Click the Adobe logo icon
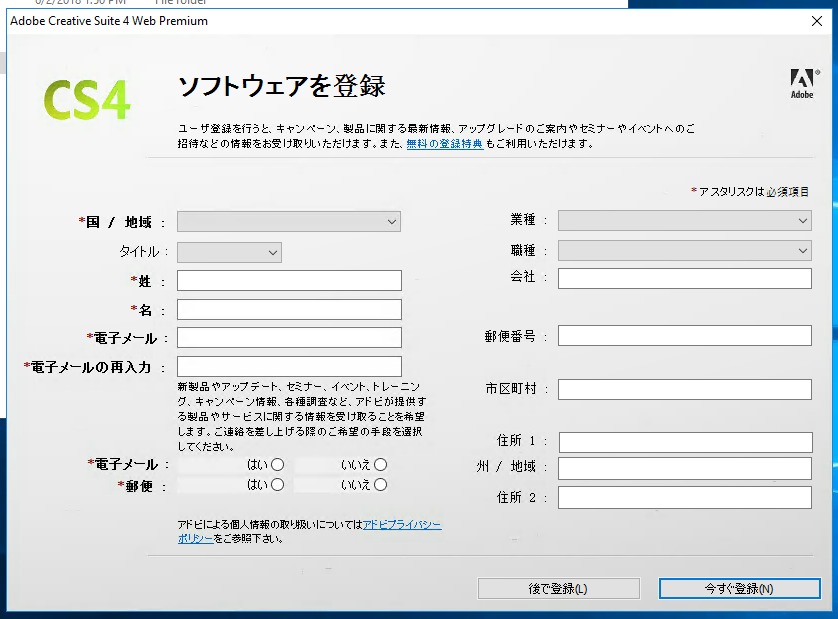The image size is (838, 619). click(802, 83)
